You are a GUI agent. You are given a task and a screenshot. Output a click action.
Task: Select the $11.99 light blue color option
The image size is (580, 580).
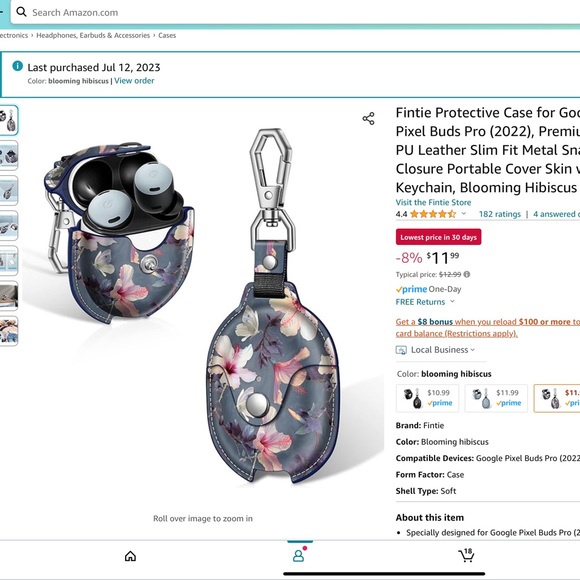pos(496,398)
